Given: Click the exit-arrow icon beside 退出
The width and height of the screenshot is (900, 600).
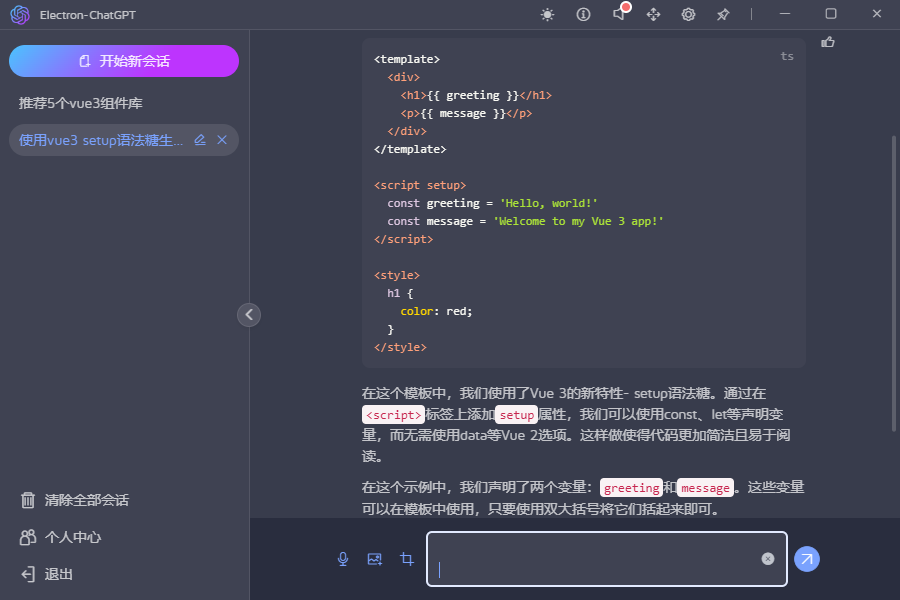Looking at the screenshot, I should tap(28, 574).
